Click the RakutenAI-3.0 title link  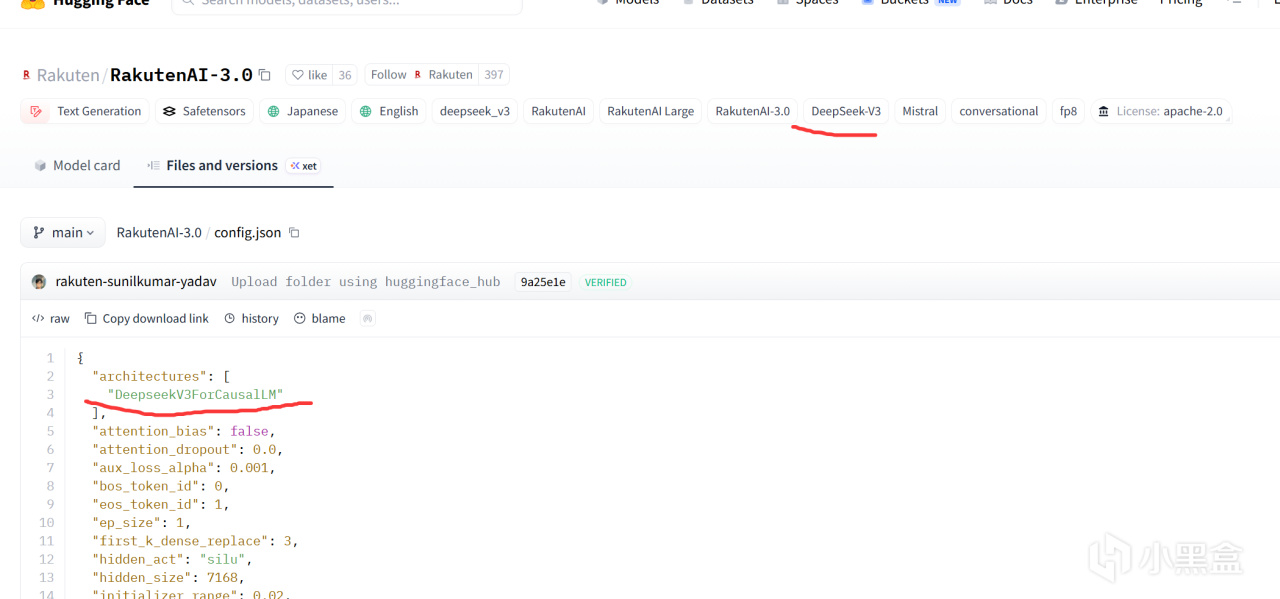click(x=181, y=75)
